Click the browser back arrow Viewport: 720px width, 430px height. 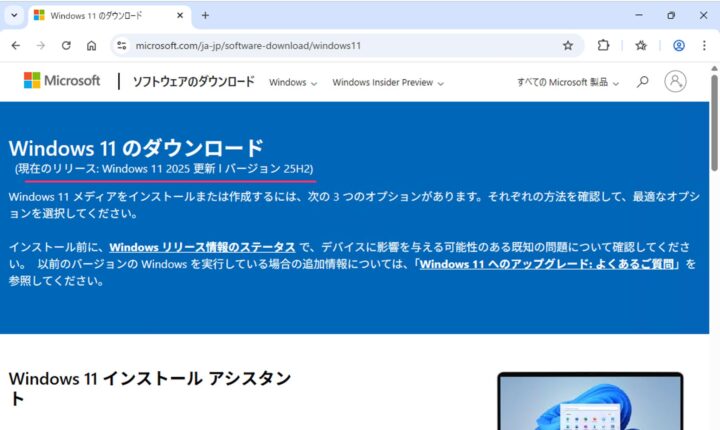(16, 46)
